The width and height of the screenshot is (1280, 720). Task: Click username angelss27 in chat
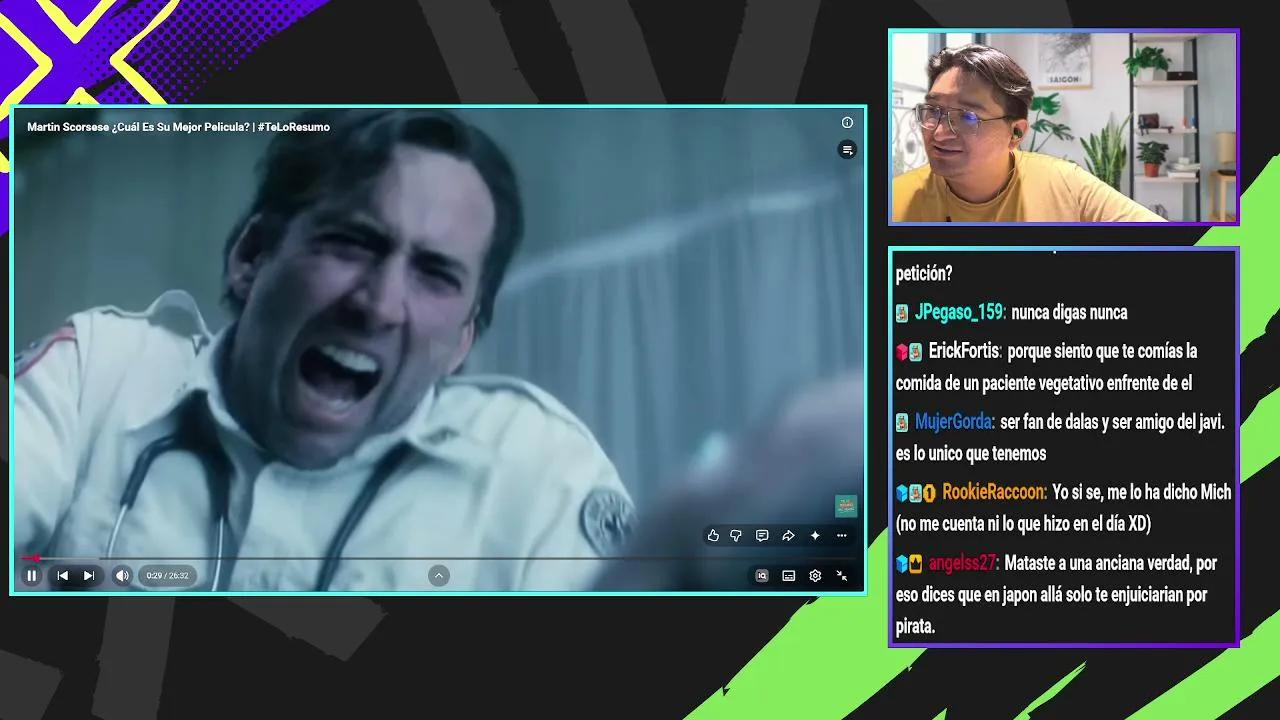[x=963, y=563]
